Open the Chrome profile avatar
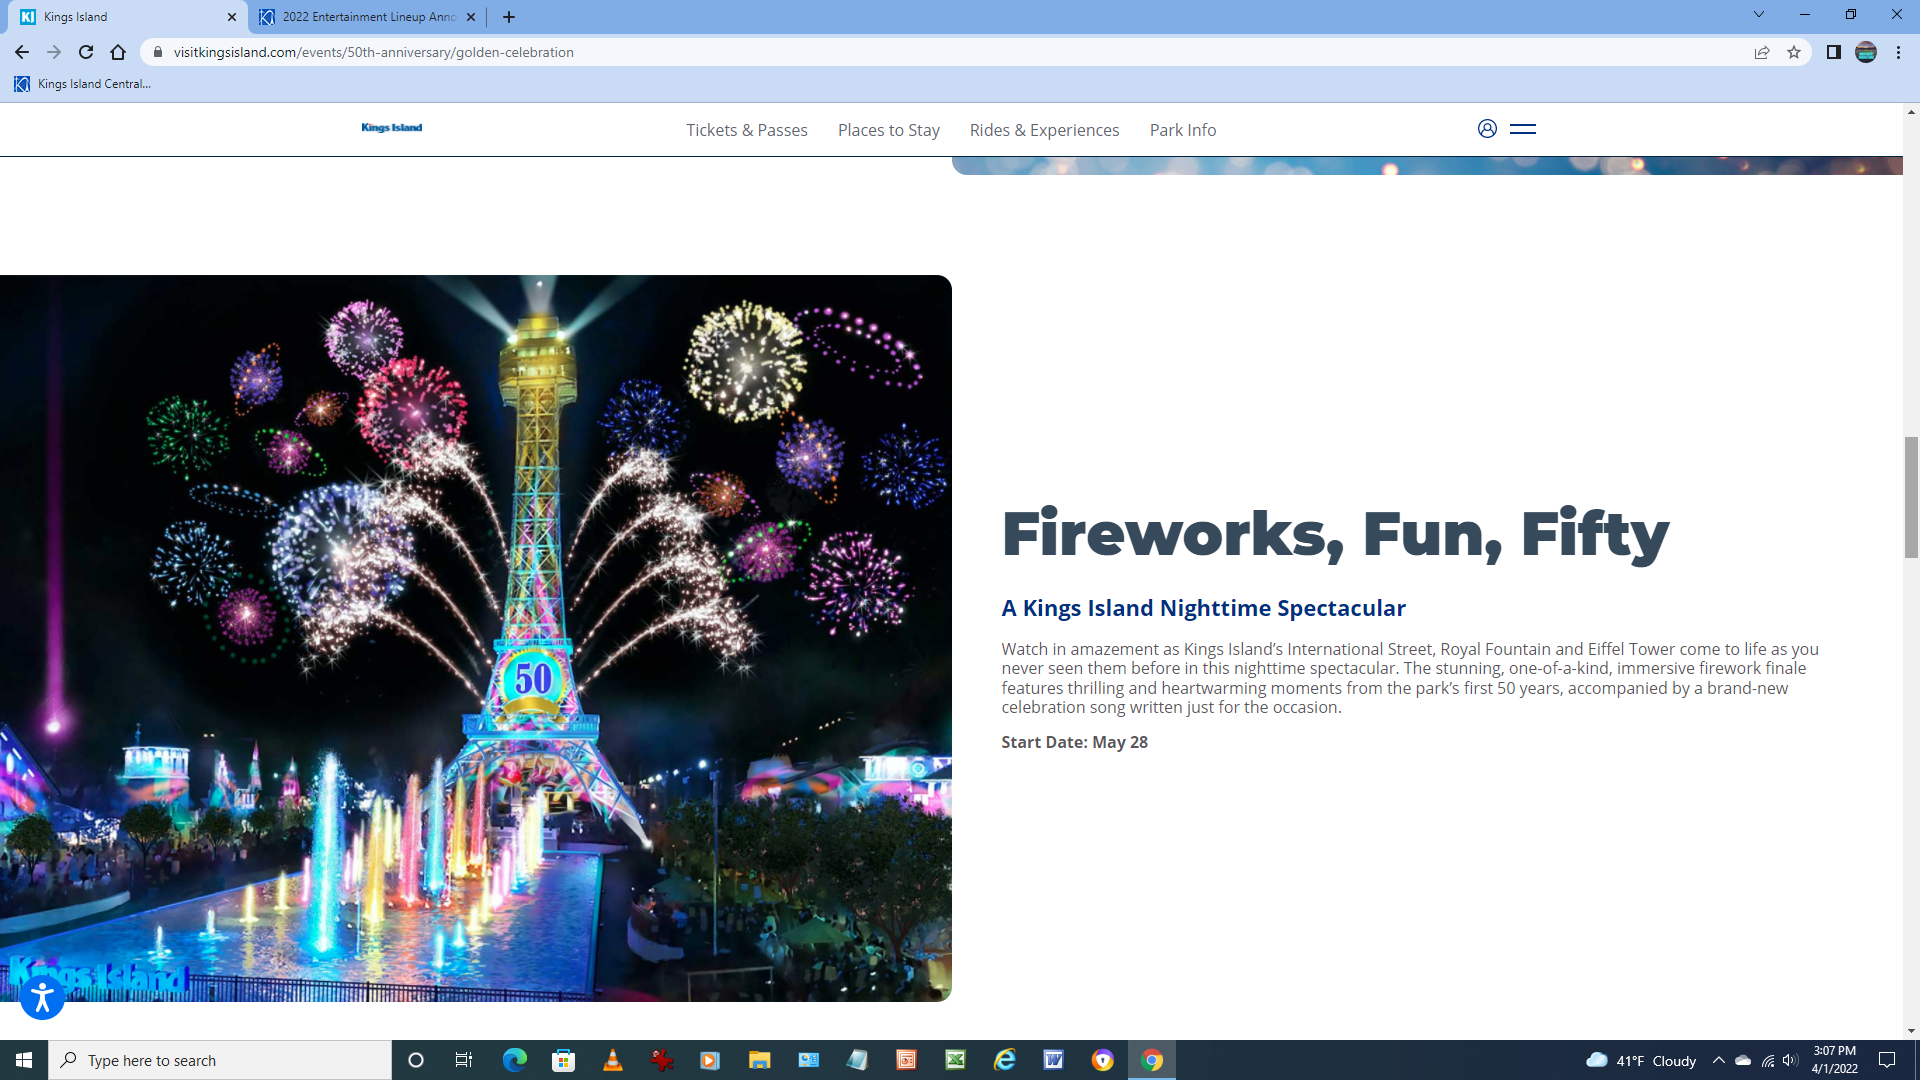The height and width of the screenshot is (1080, 1920). click(x=1866, y=52)
